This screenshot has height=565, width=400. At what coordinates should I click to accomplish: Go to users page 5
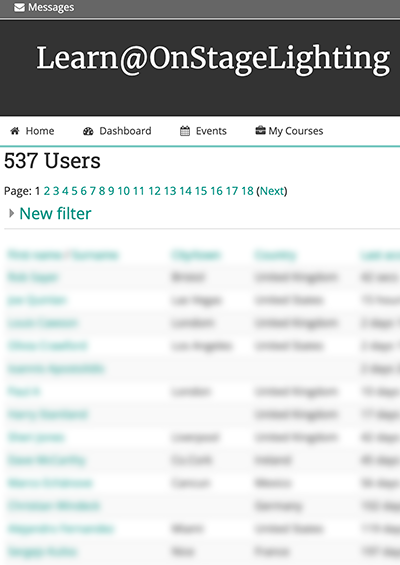click(x=74, y=191)
